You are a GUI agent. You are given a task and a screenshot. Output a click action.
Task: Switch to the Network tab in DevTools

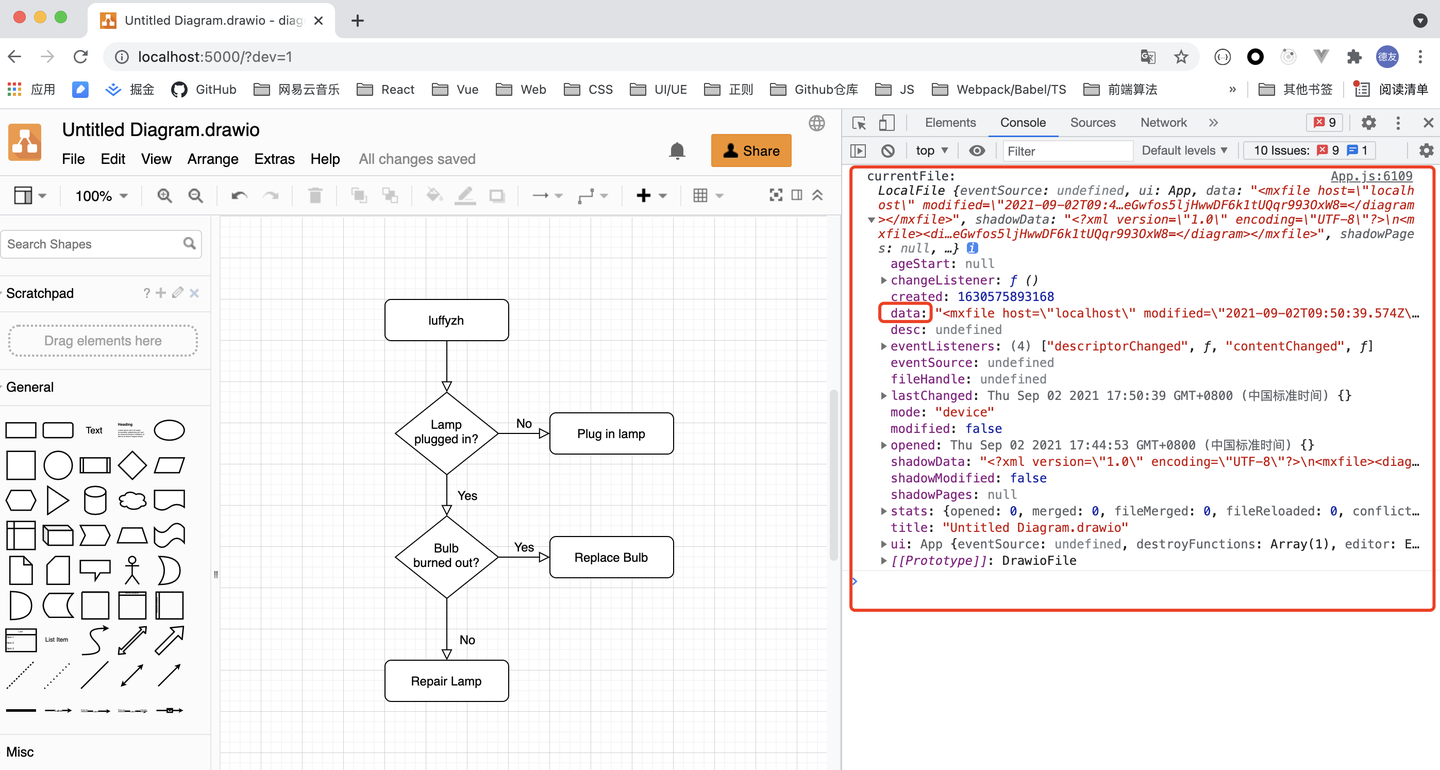tap(1164, 123)
